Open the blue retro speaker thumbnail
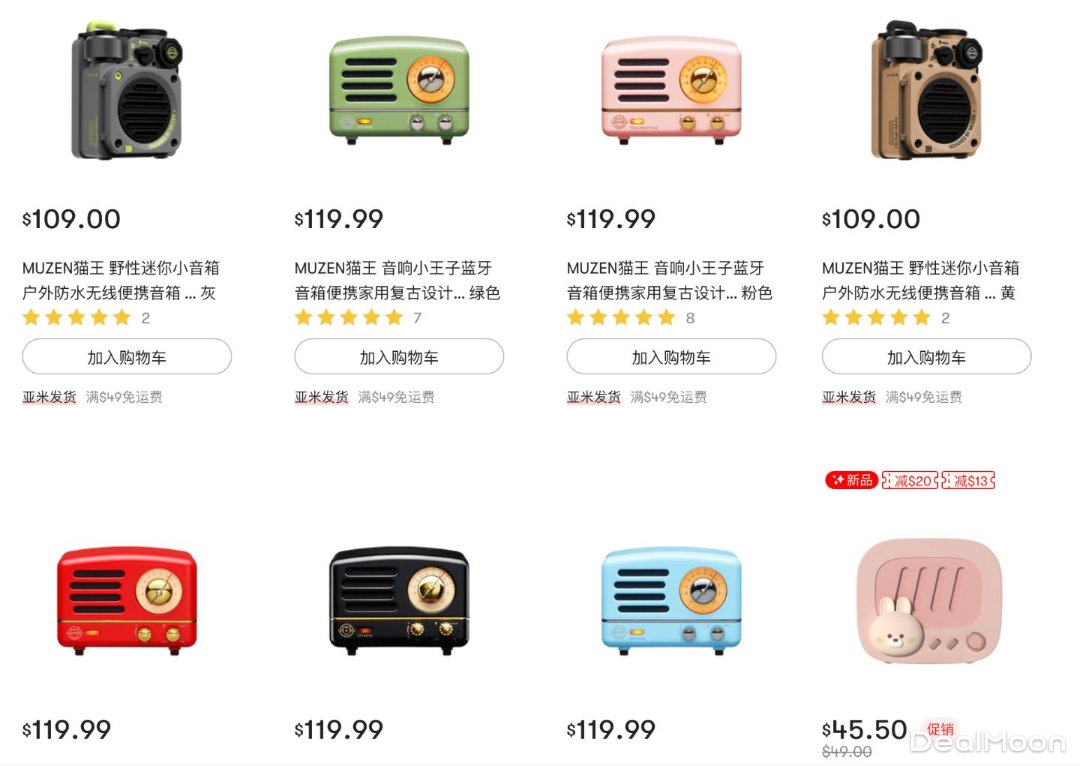 click(671, 600)
